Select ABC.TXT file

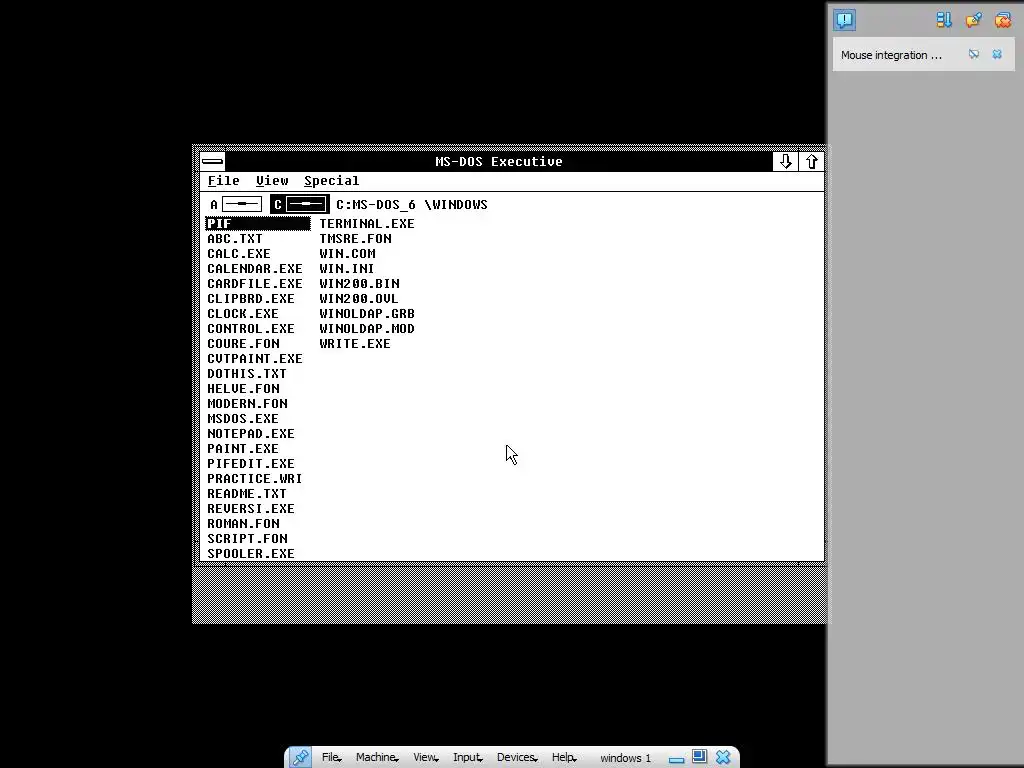pyautogui.click(x=234, y=238)
